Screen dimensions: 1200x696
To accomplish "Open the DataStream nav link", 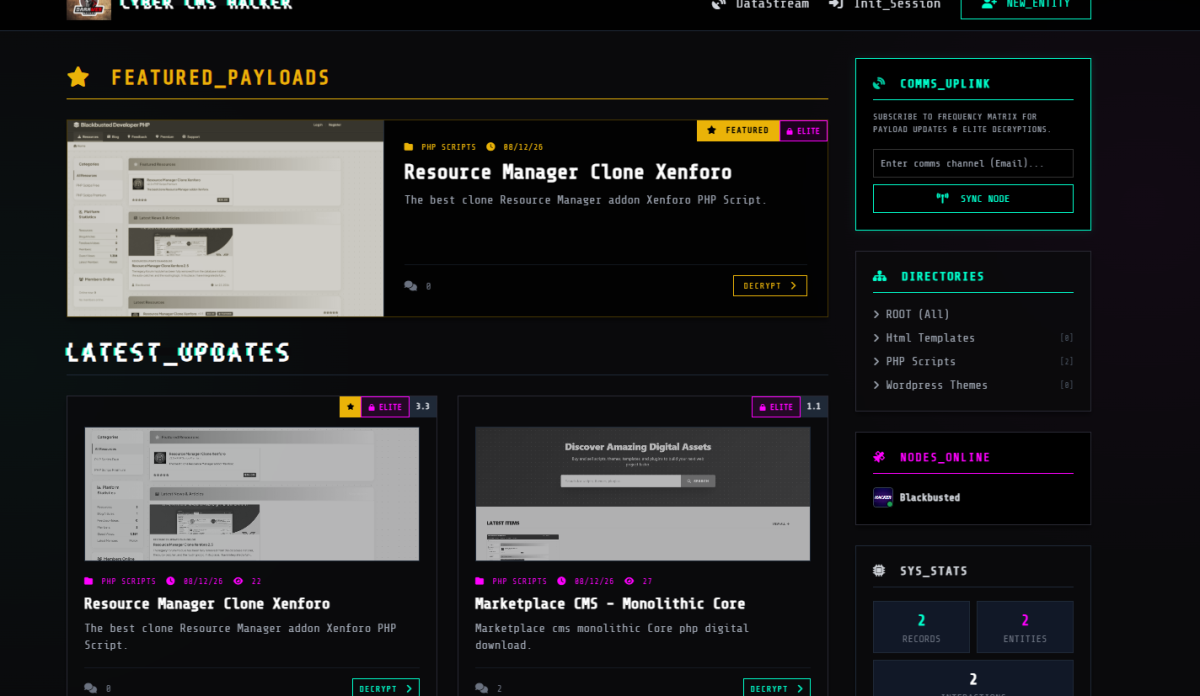I will click(x=760, y=4).
